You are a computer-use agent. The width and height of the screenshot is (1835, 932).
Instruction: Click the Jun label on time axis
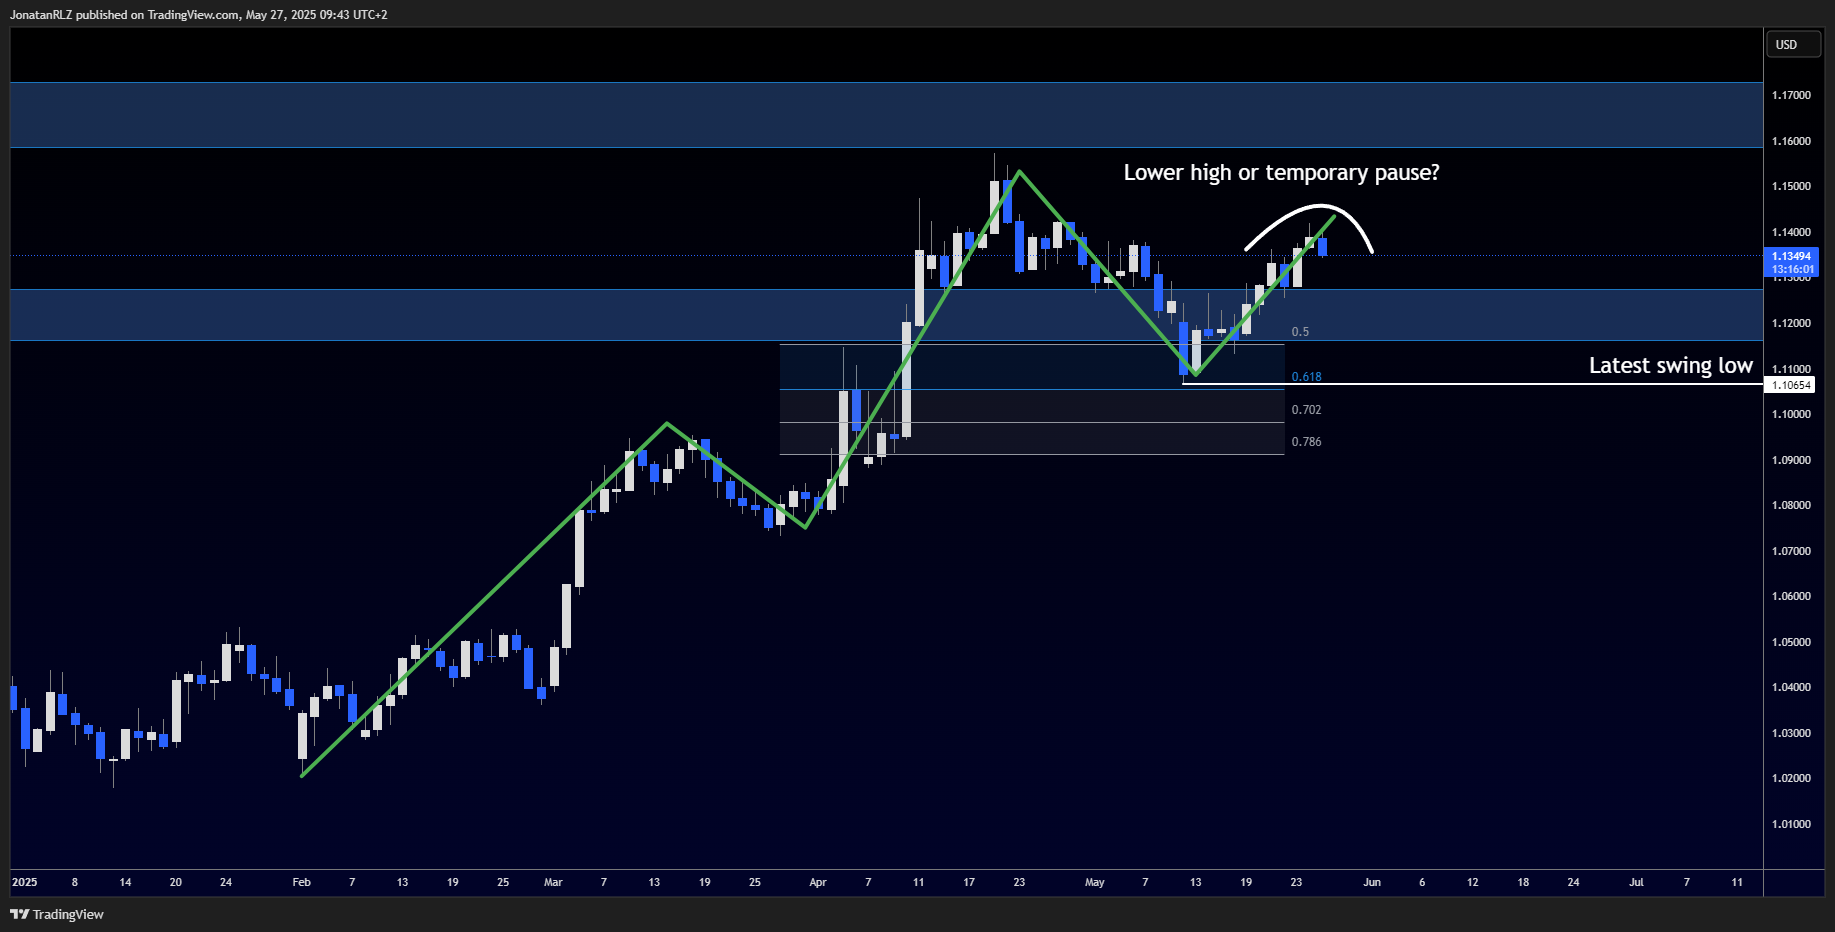coord(1372,882)
